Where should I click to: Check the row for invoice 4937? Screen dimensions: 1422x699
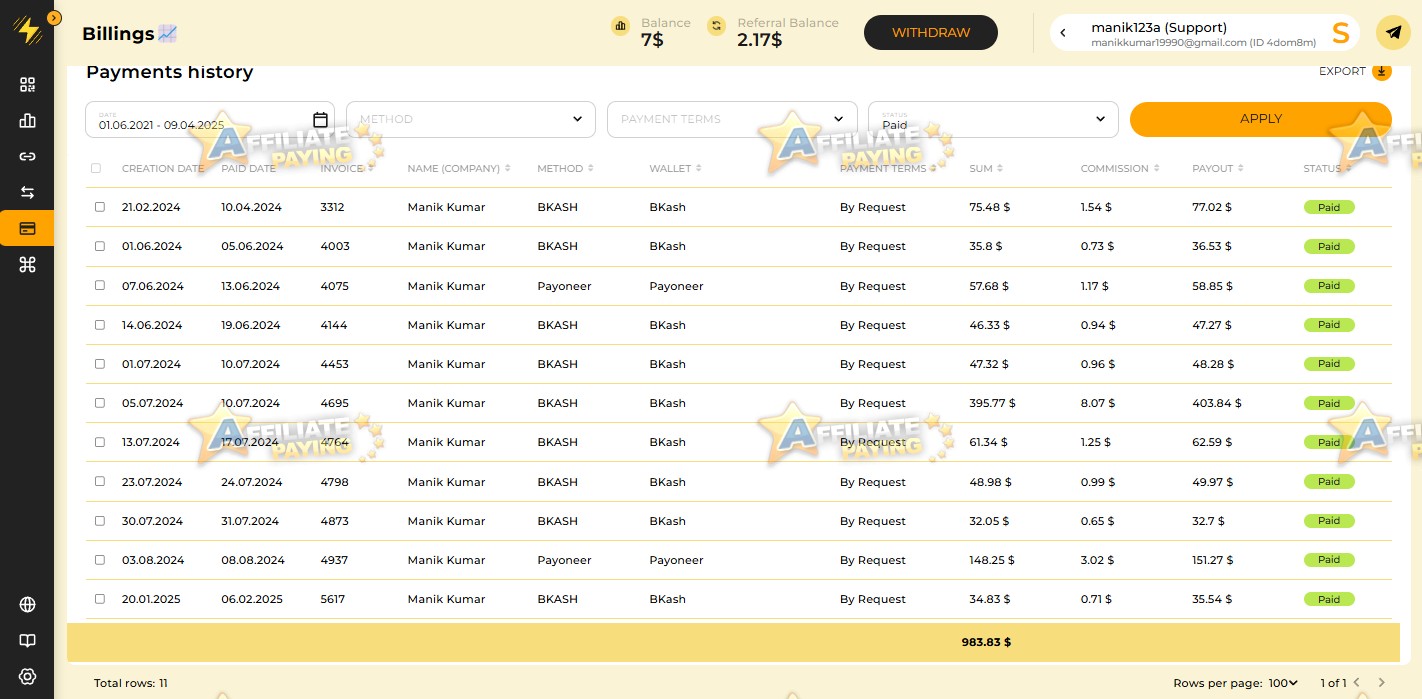click(99, 559)
